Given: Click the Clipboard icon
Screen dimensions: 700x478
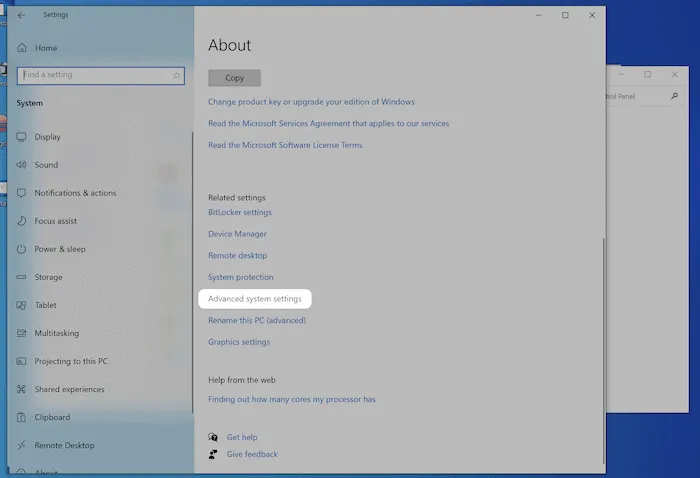Looking at the screenshot, I should [21, 417].
